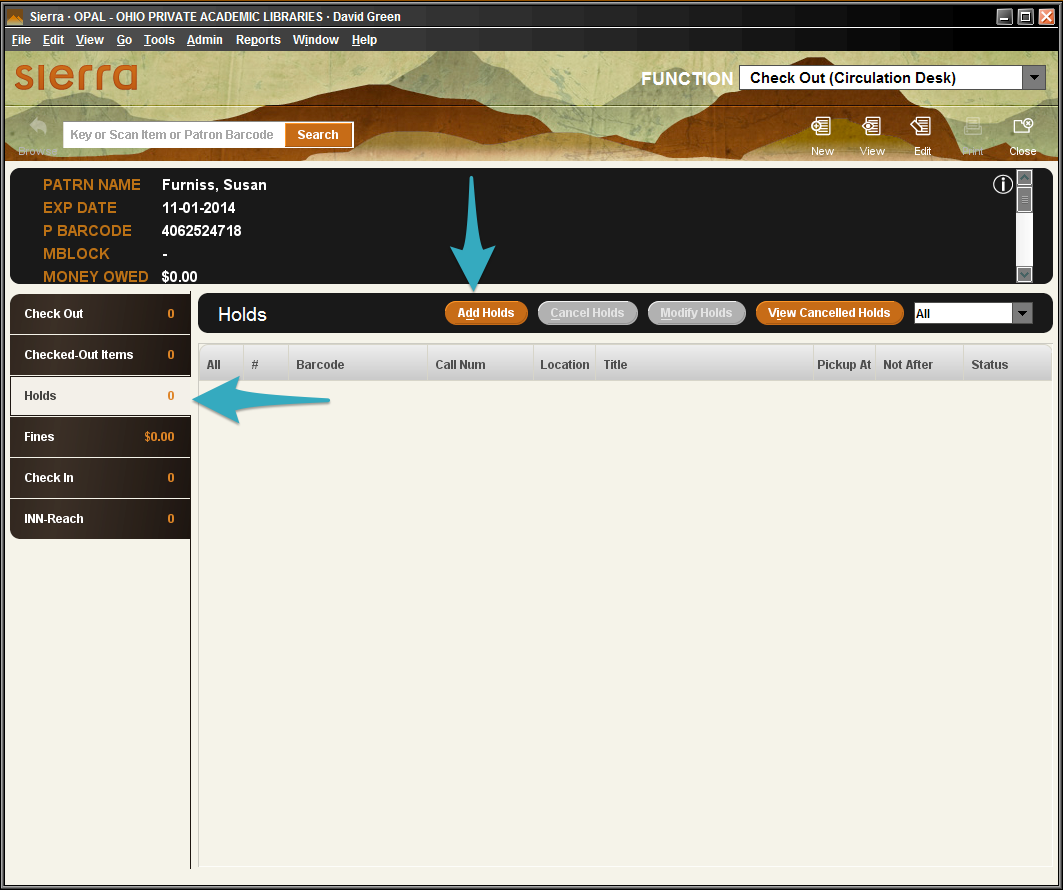Click the All column header
The image size is (1063, 890).
[x=221, y=365]
